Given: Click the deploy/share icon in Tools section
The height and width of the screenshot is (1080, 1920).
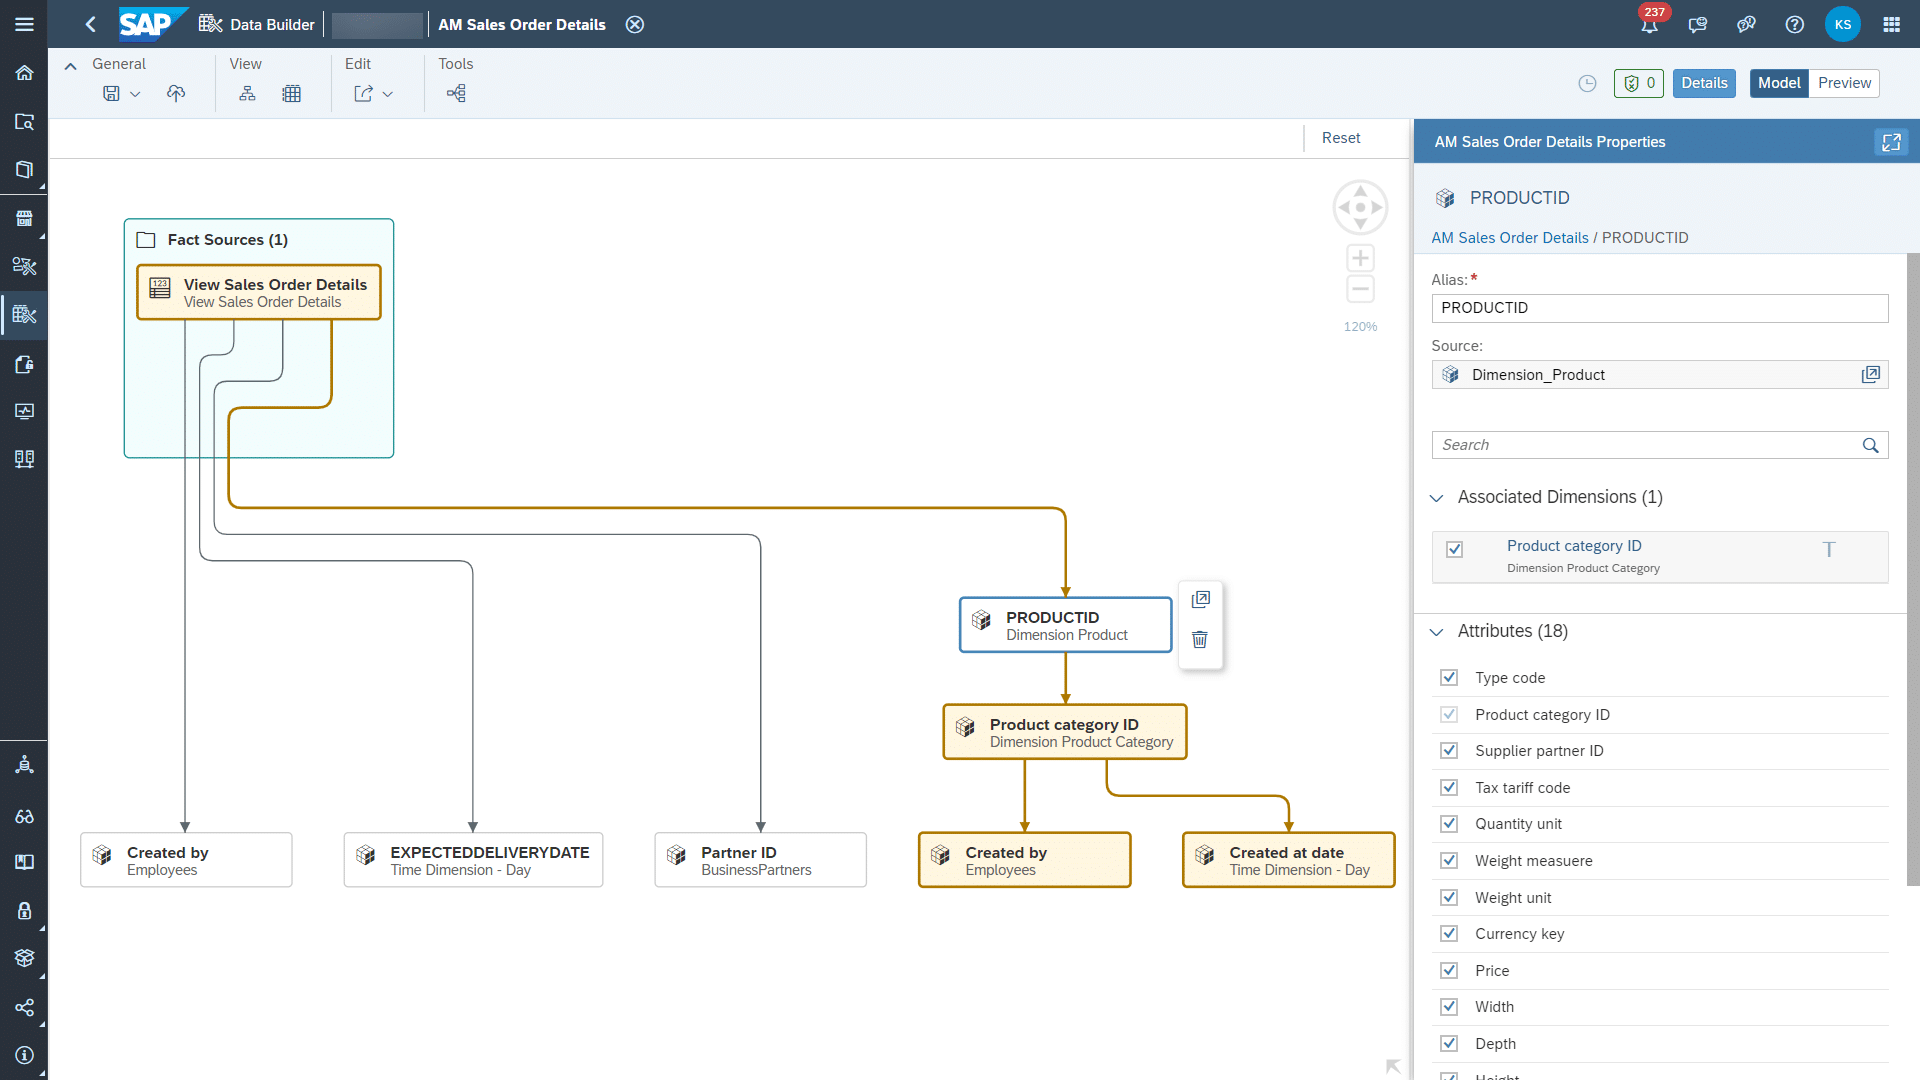Looking at the screenshot, I should click(456, 94).
